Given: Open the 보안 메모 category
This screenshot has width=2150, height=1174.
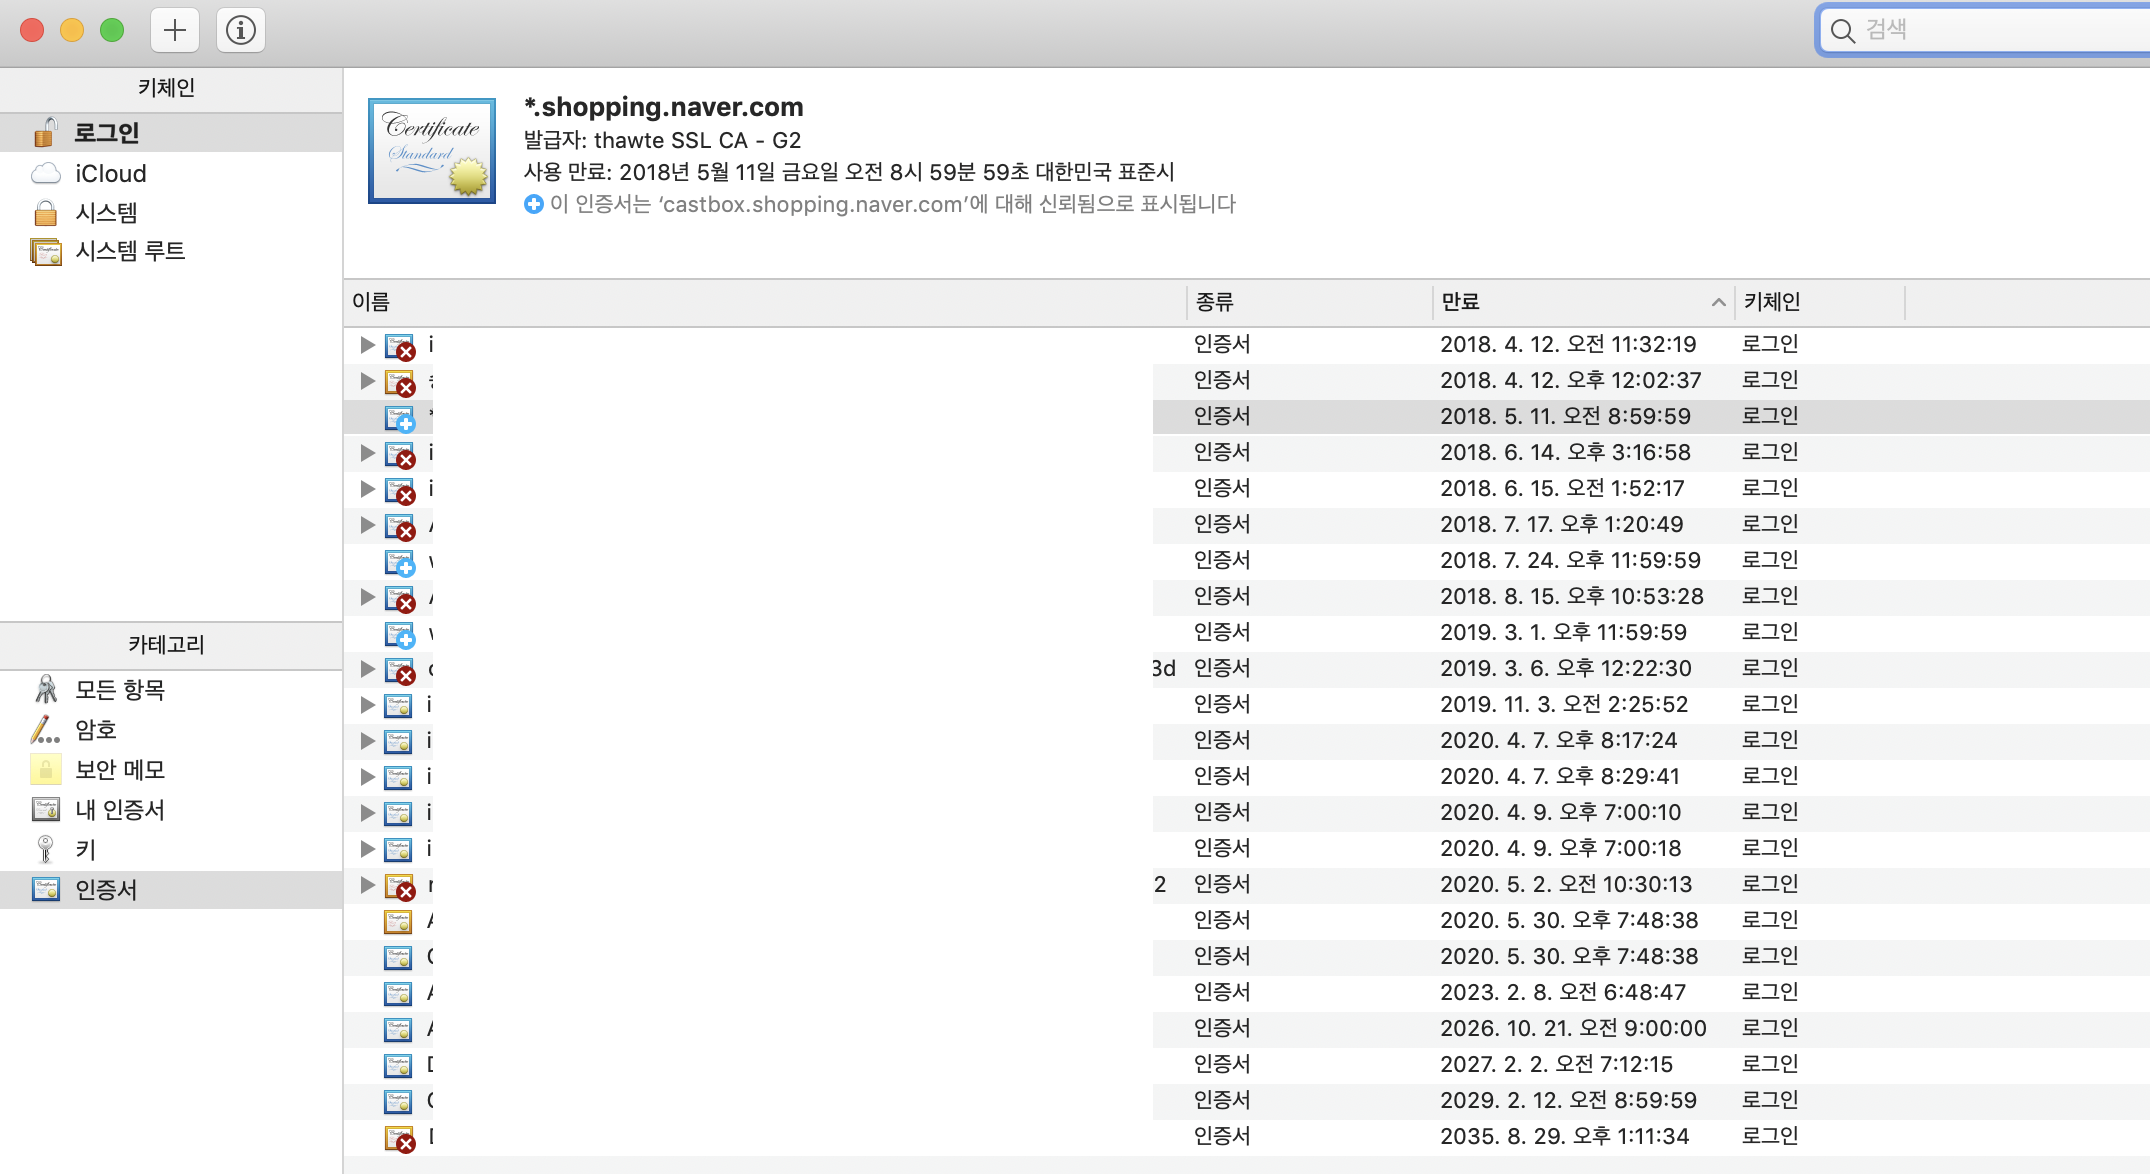Looking at the screenshot, I should tap(120, 770).
